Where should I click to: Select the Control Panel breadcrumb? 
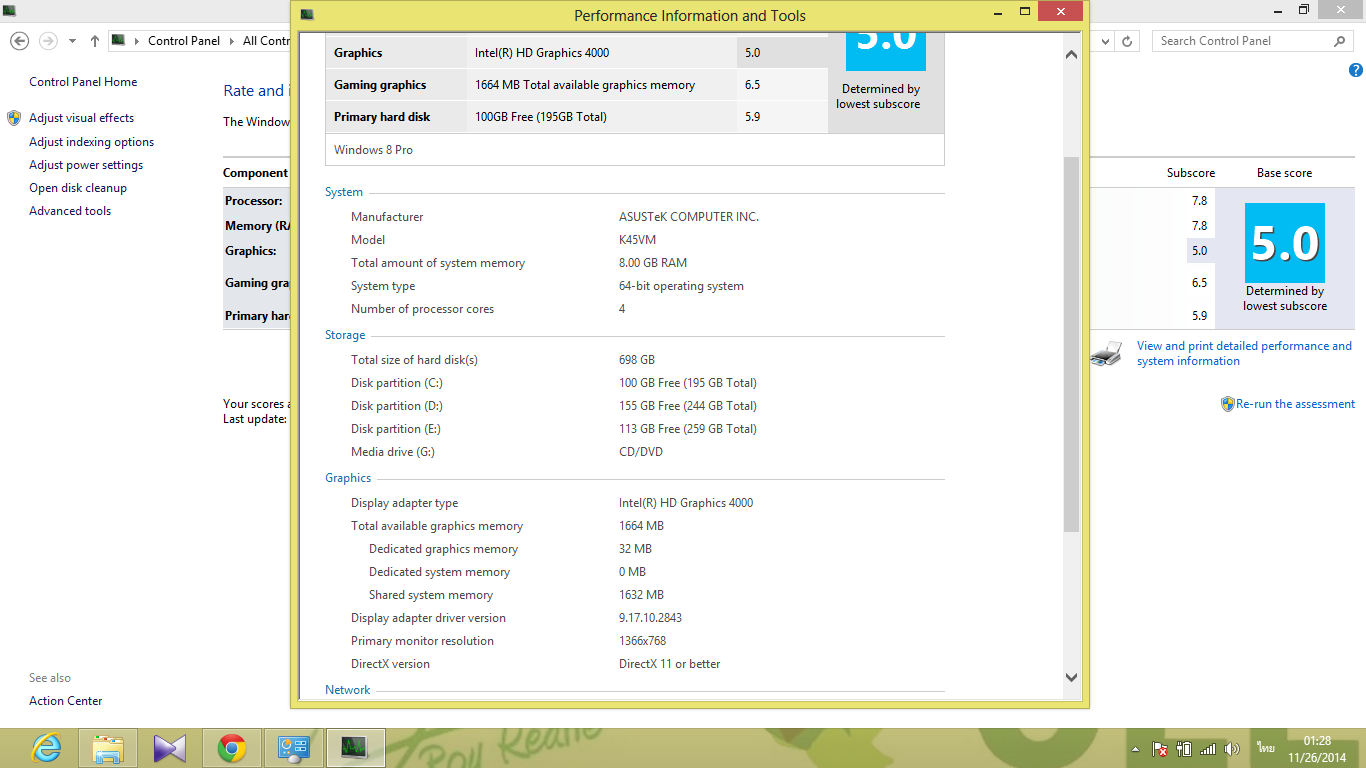[186, 41]
